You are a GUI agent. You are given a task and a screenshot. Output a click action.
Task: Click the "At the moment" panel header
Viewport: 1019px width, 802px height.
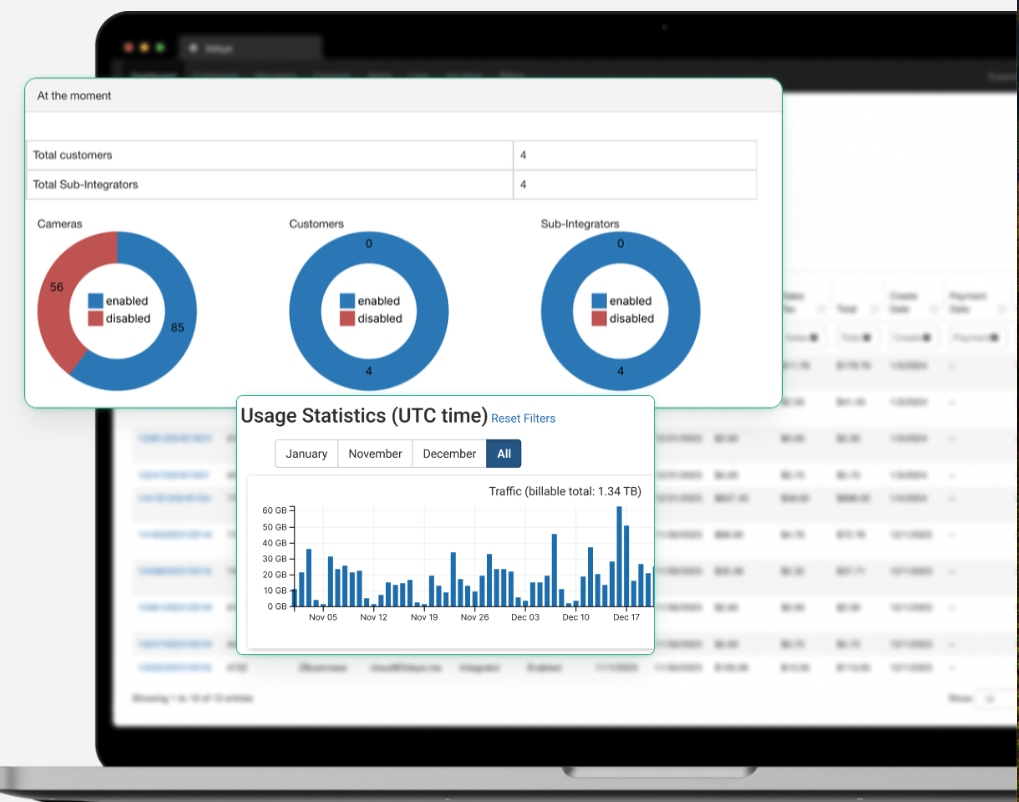click(x=403, y=96)
